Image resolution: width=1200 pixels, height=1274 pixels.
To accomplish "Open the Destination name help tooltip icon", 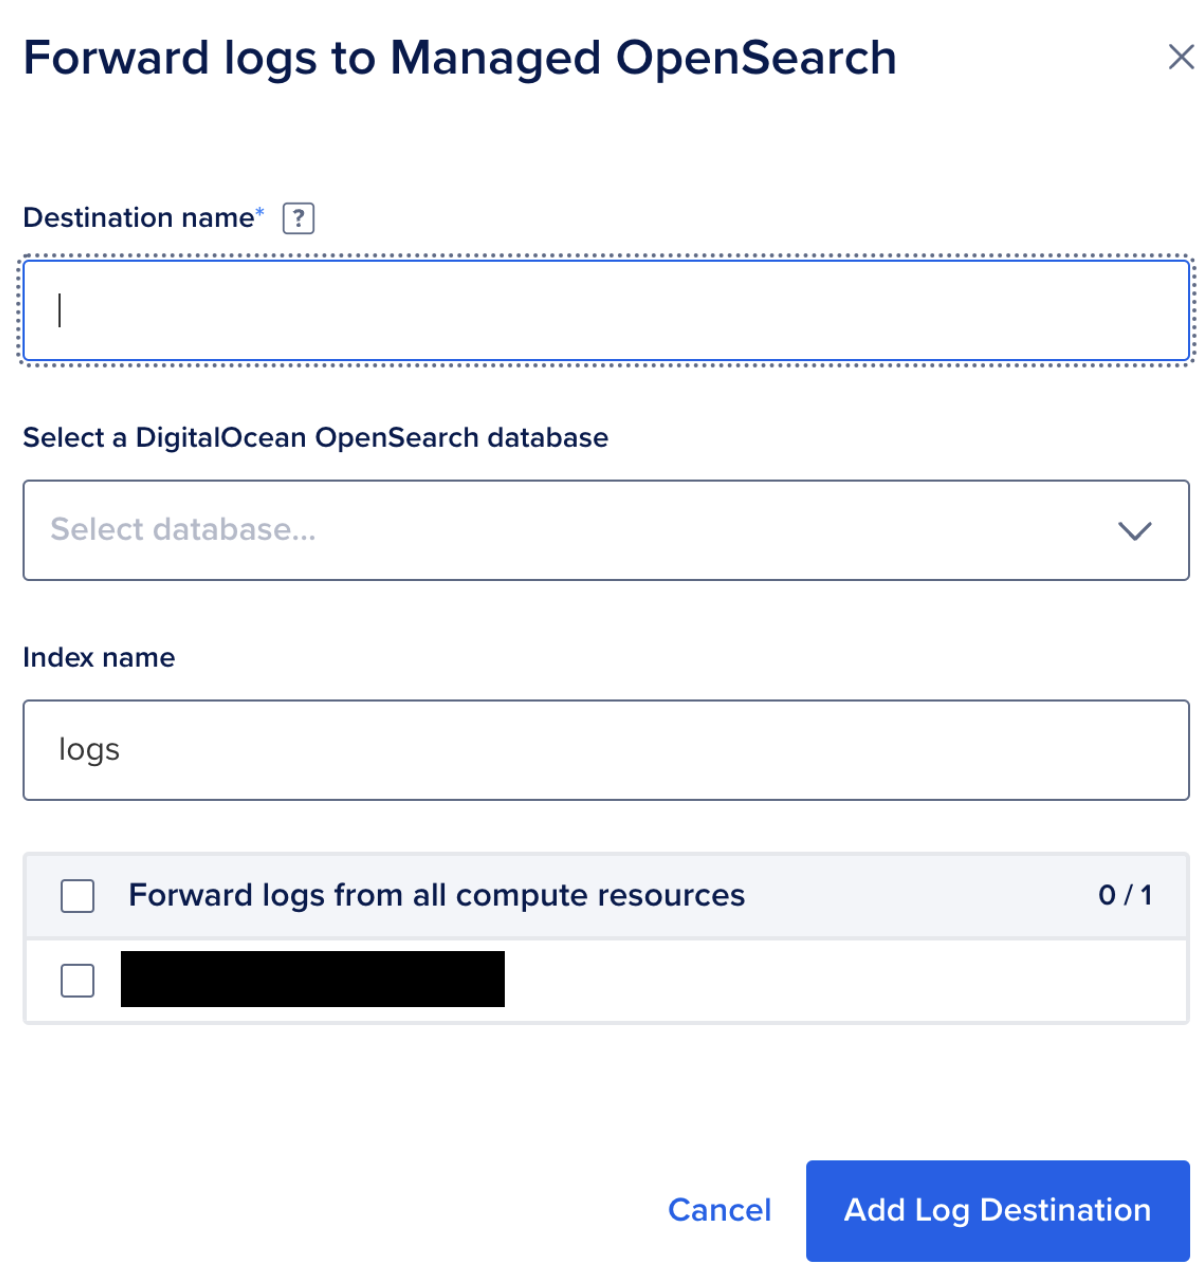I will pyautogui.click(x=298, y=218).
